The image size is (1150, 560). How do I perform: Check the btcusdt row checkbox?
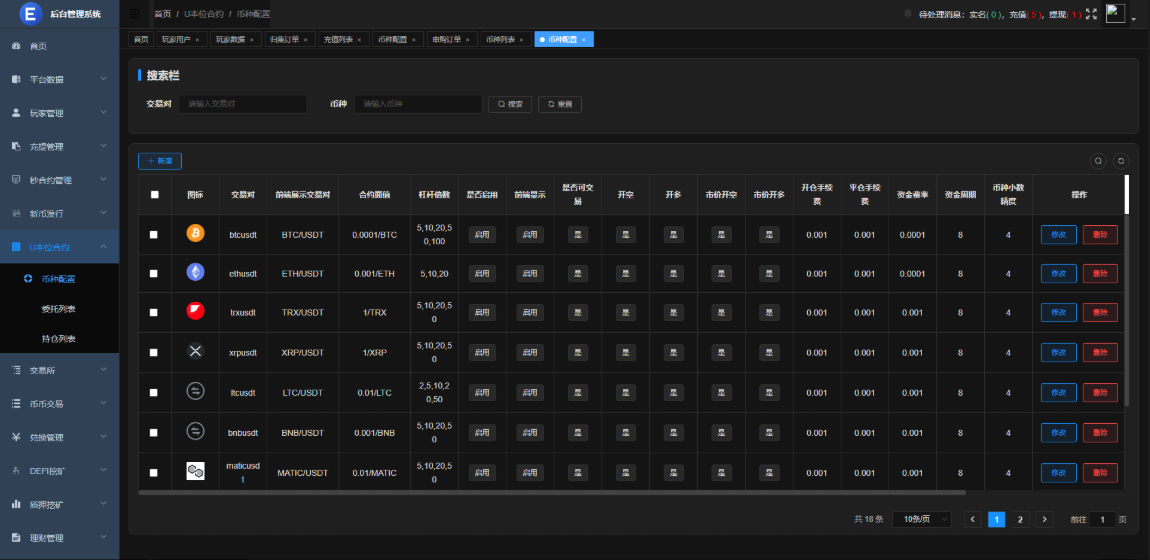(x=154, y=234)
